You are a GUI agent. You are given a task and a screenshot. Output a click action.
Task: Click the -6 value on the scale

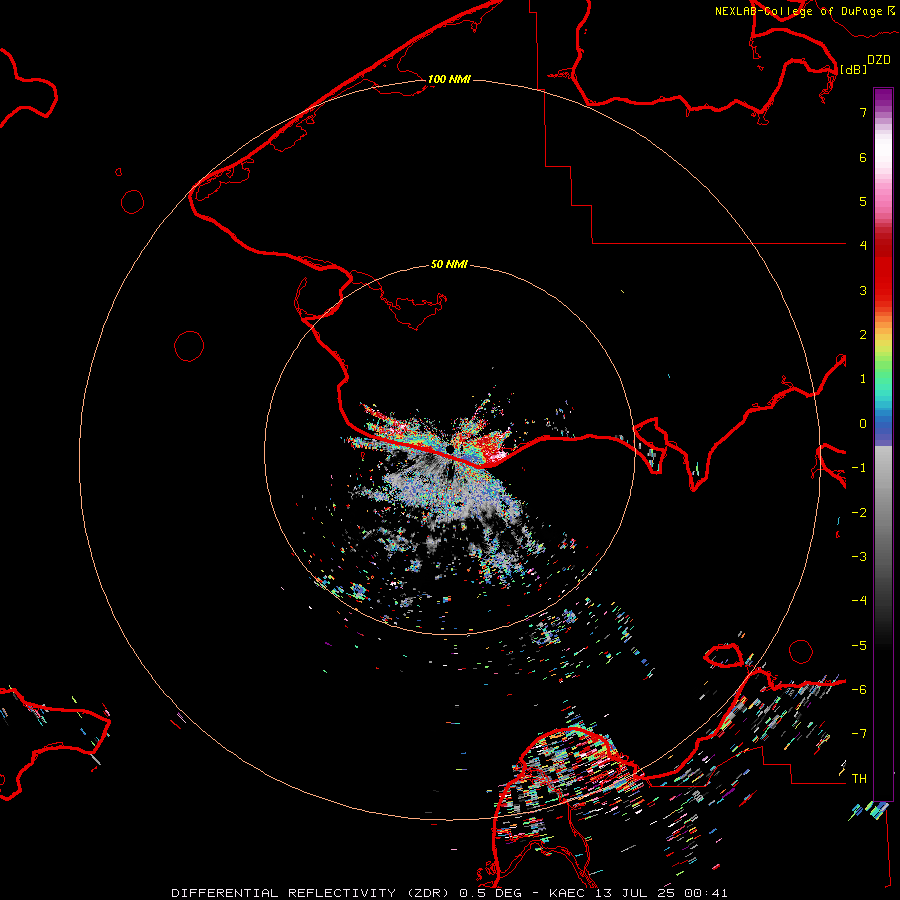click(x=859, y=690)
